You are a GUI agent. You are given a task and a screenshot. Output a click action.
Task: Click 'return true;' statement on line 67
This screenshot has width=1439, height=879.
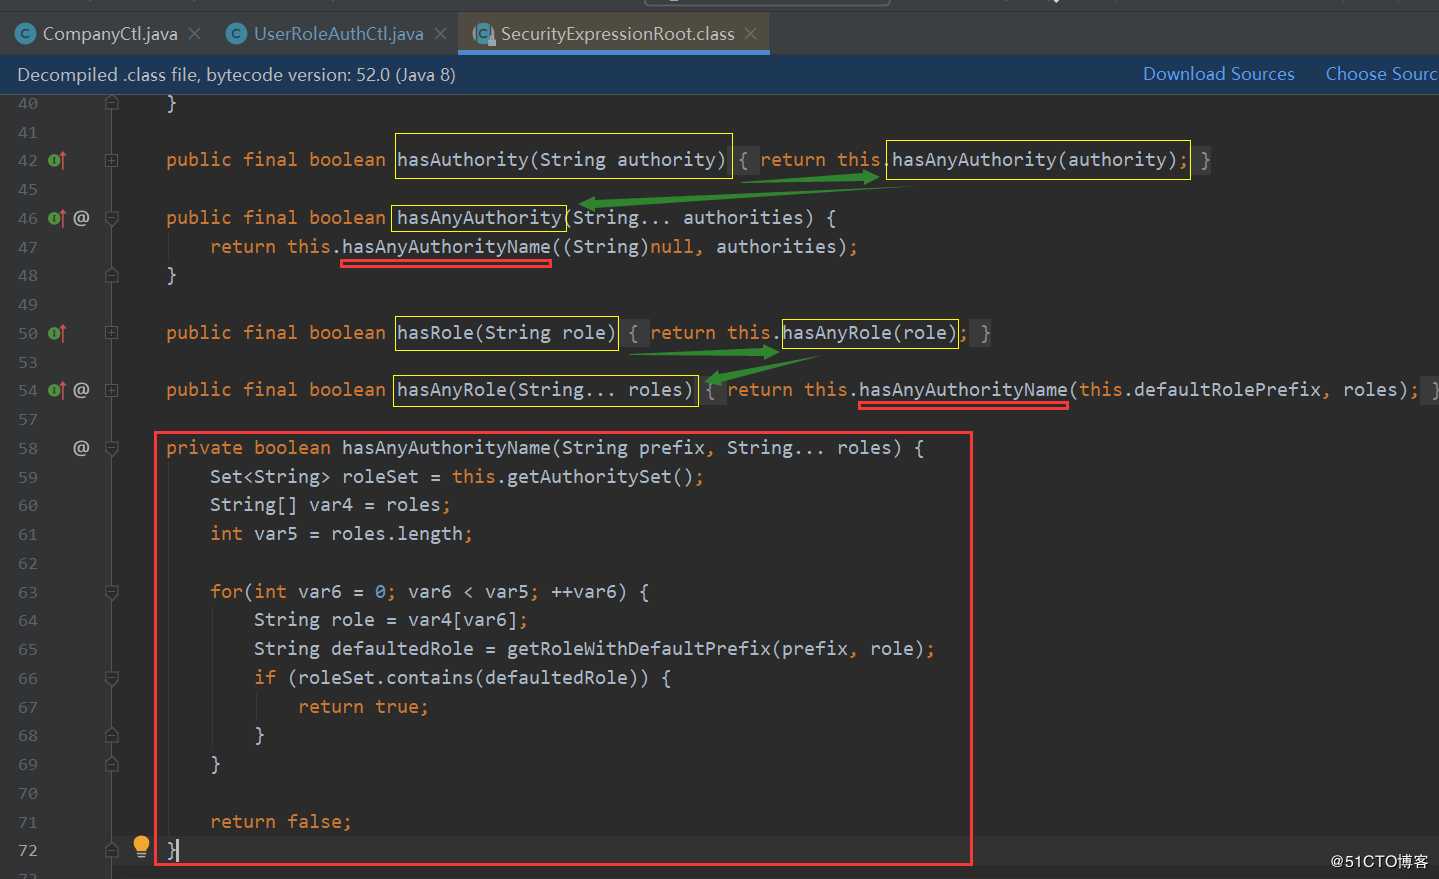pyautogui.click(x=363, y=707)
